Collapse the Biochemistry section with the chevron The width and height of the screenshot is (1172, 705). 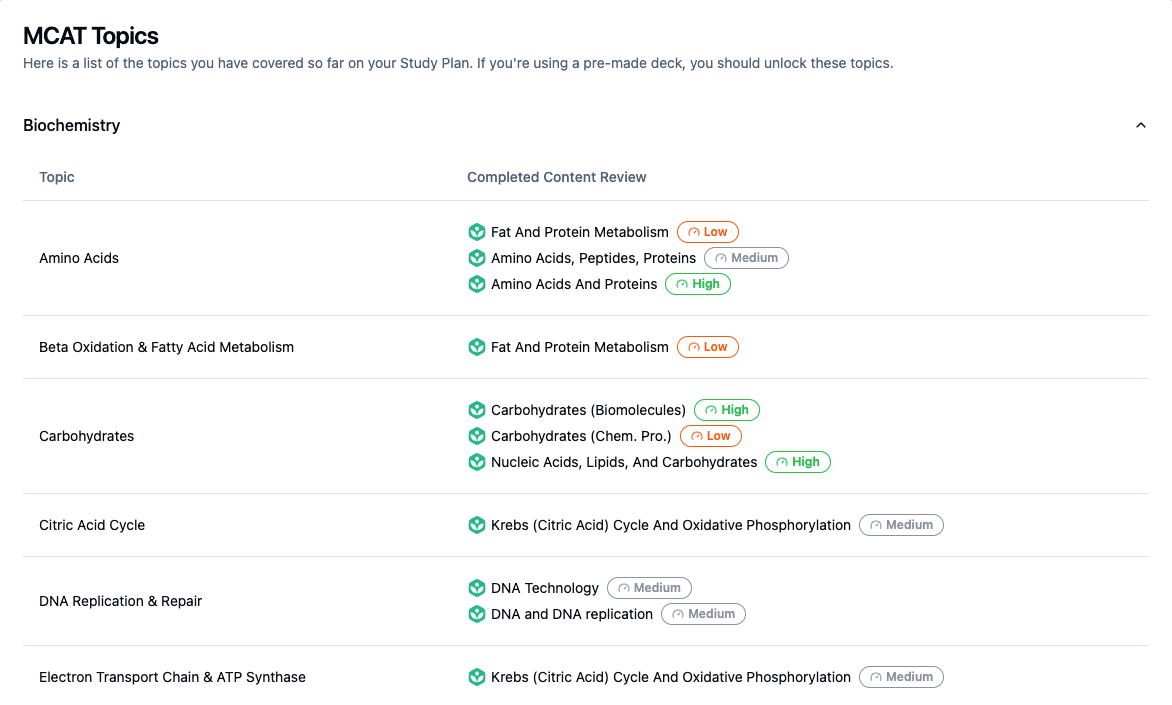click(1140, 125)
